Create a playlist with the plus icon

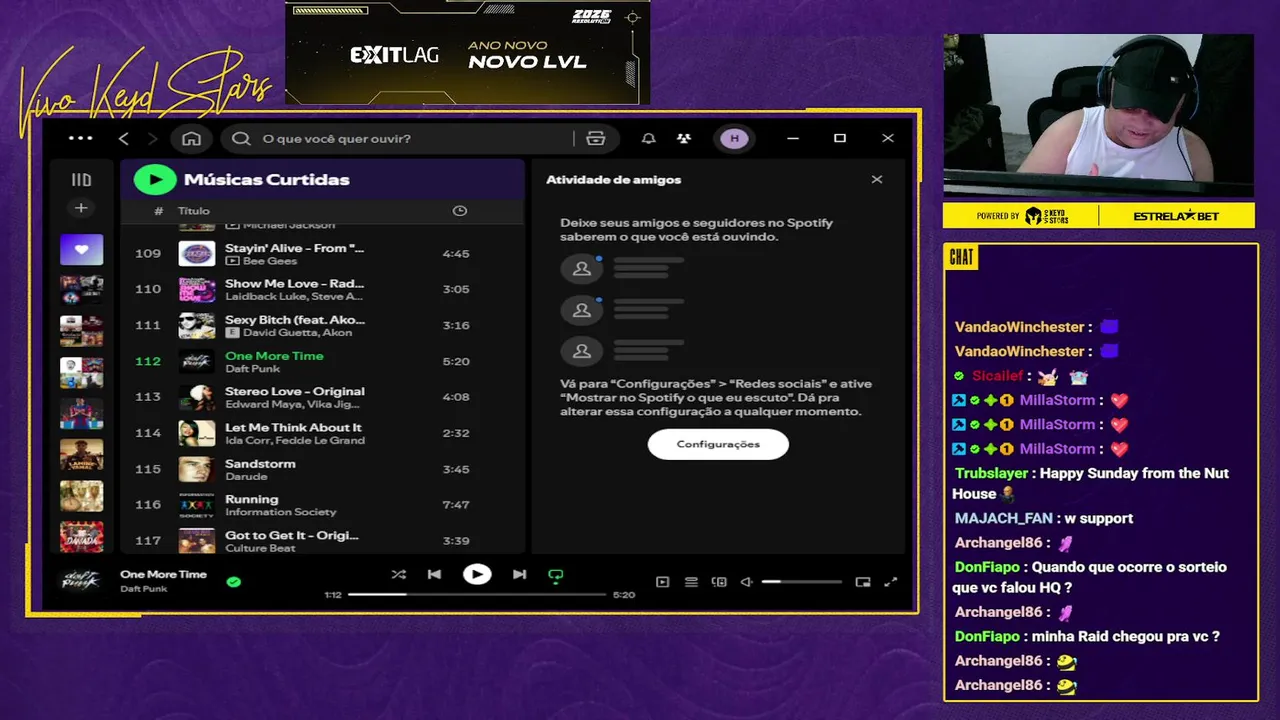pyautogui.click(x=81, y=208)
